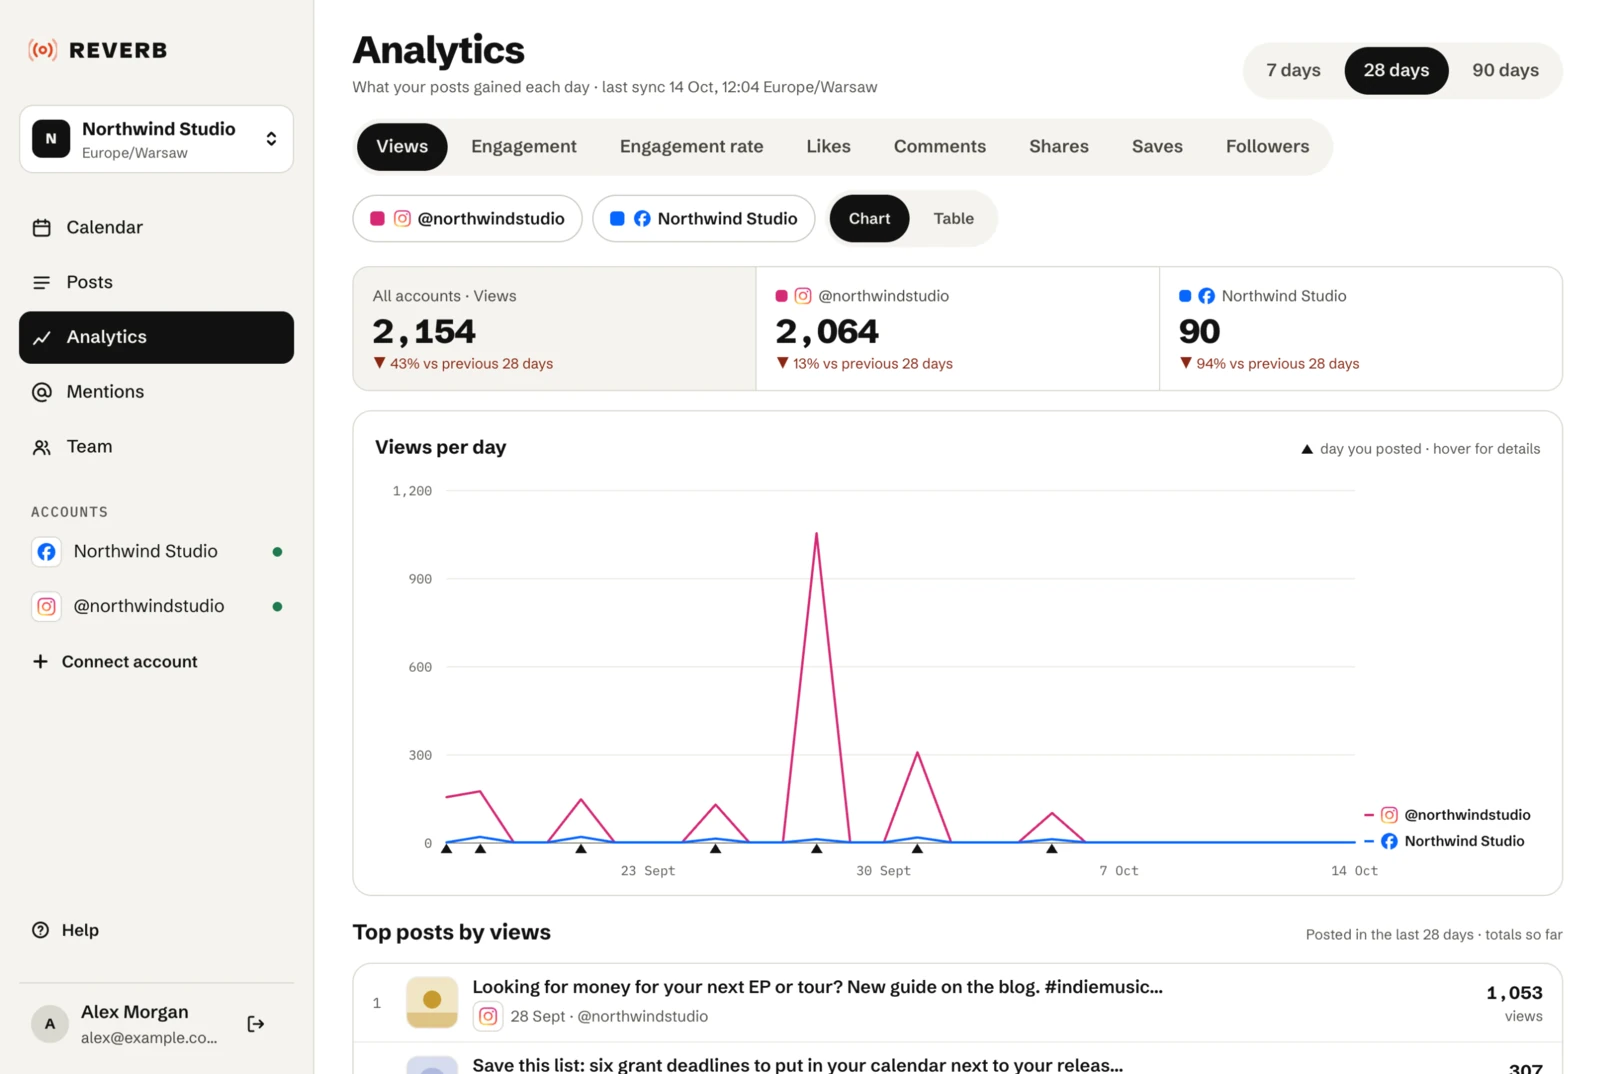Go to the Mentions page
Viewport: 1600px width, 1074px height.
[x=156, y=392]
